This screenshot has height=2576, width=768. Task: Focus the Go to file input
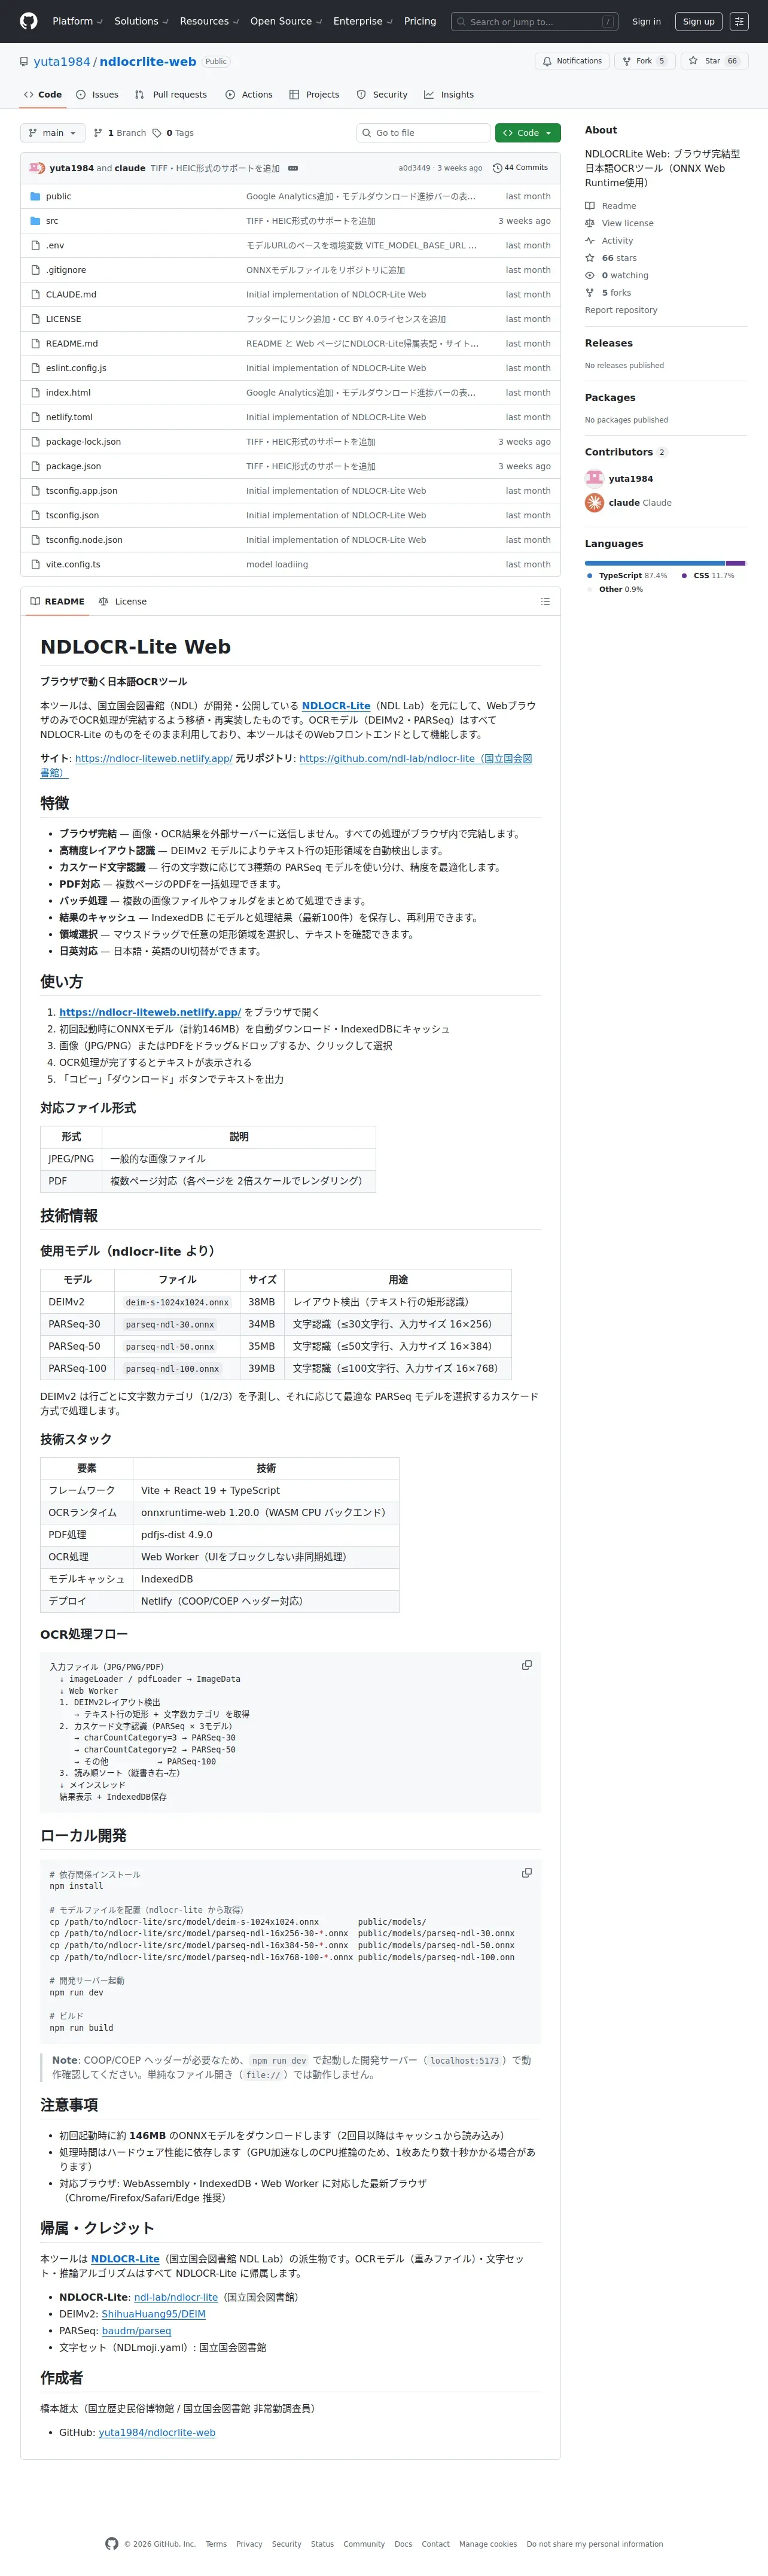[424, 133]
